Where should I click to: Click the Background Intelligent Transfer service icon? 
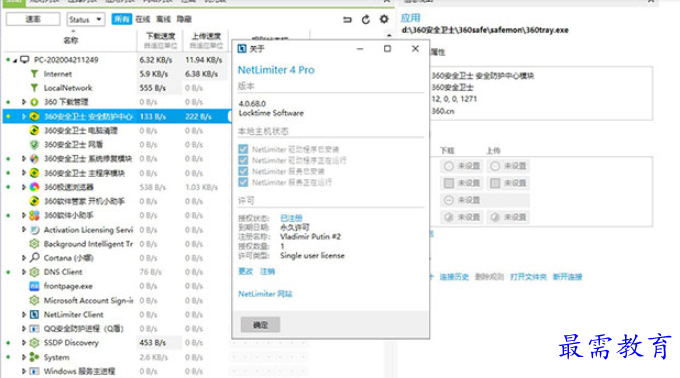[x=34, y=244]
